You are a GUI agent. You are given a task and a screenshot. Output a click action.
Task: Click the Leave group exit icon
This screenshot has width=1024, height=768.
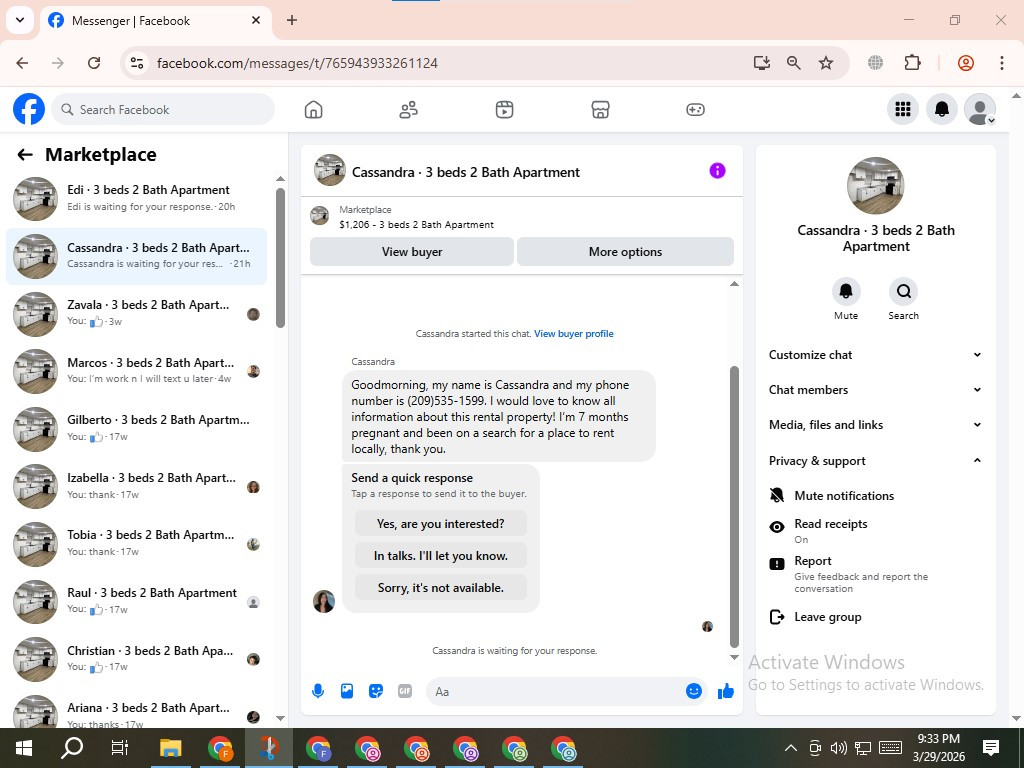tap(776, 617)
